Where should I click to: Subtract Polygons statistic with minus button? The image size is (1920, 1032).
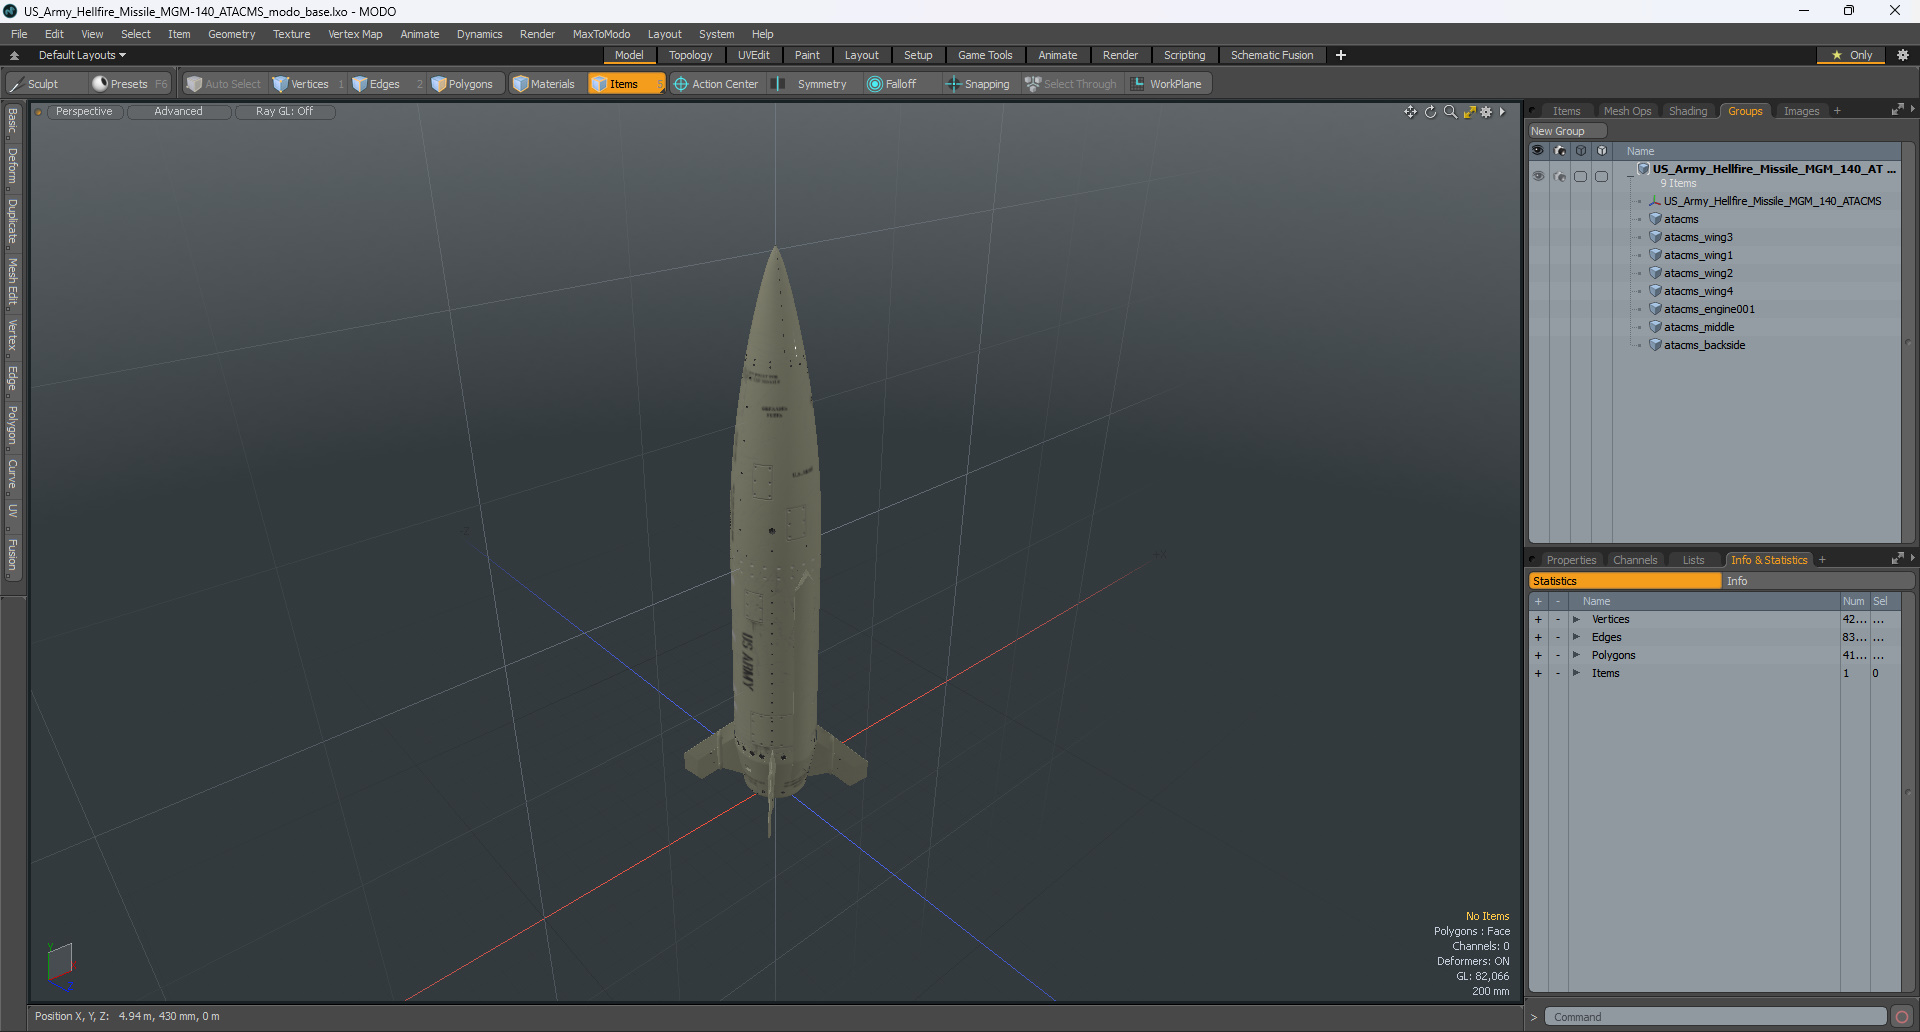click(1558, 656)
